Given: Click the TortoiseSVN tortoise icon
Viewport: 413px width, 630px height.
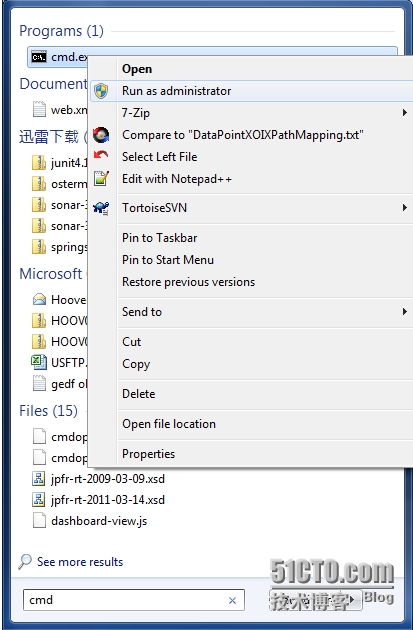Looking at the screenshot, I should (x=101, y=208).
